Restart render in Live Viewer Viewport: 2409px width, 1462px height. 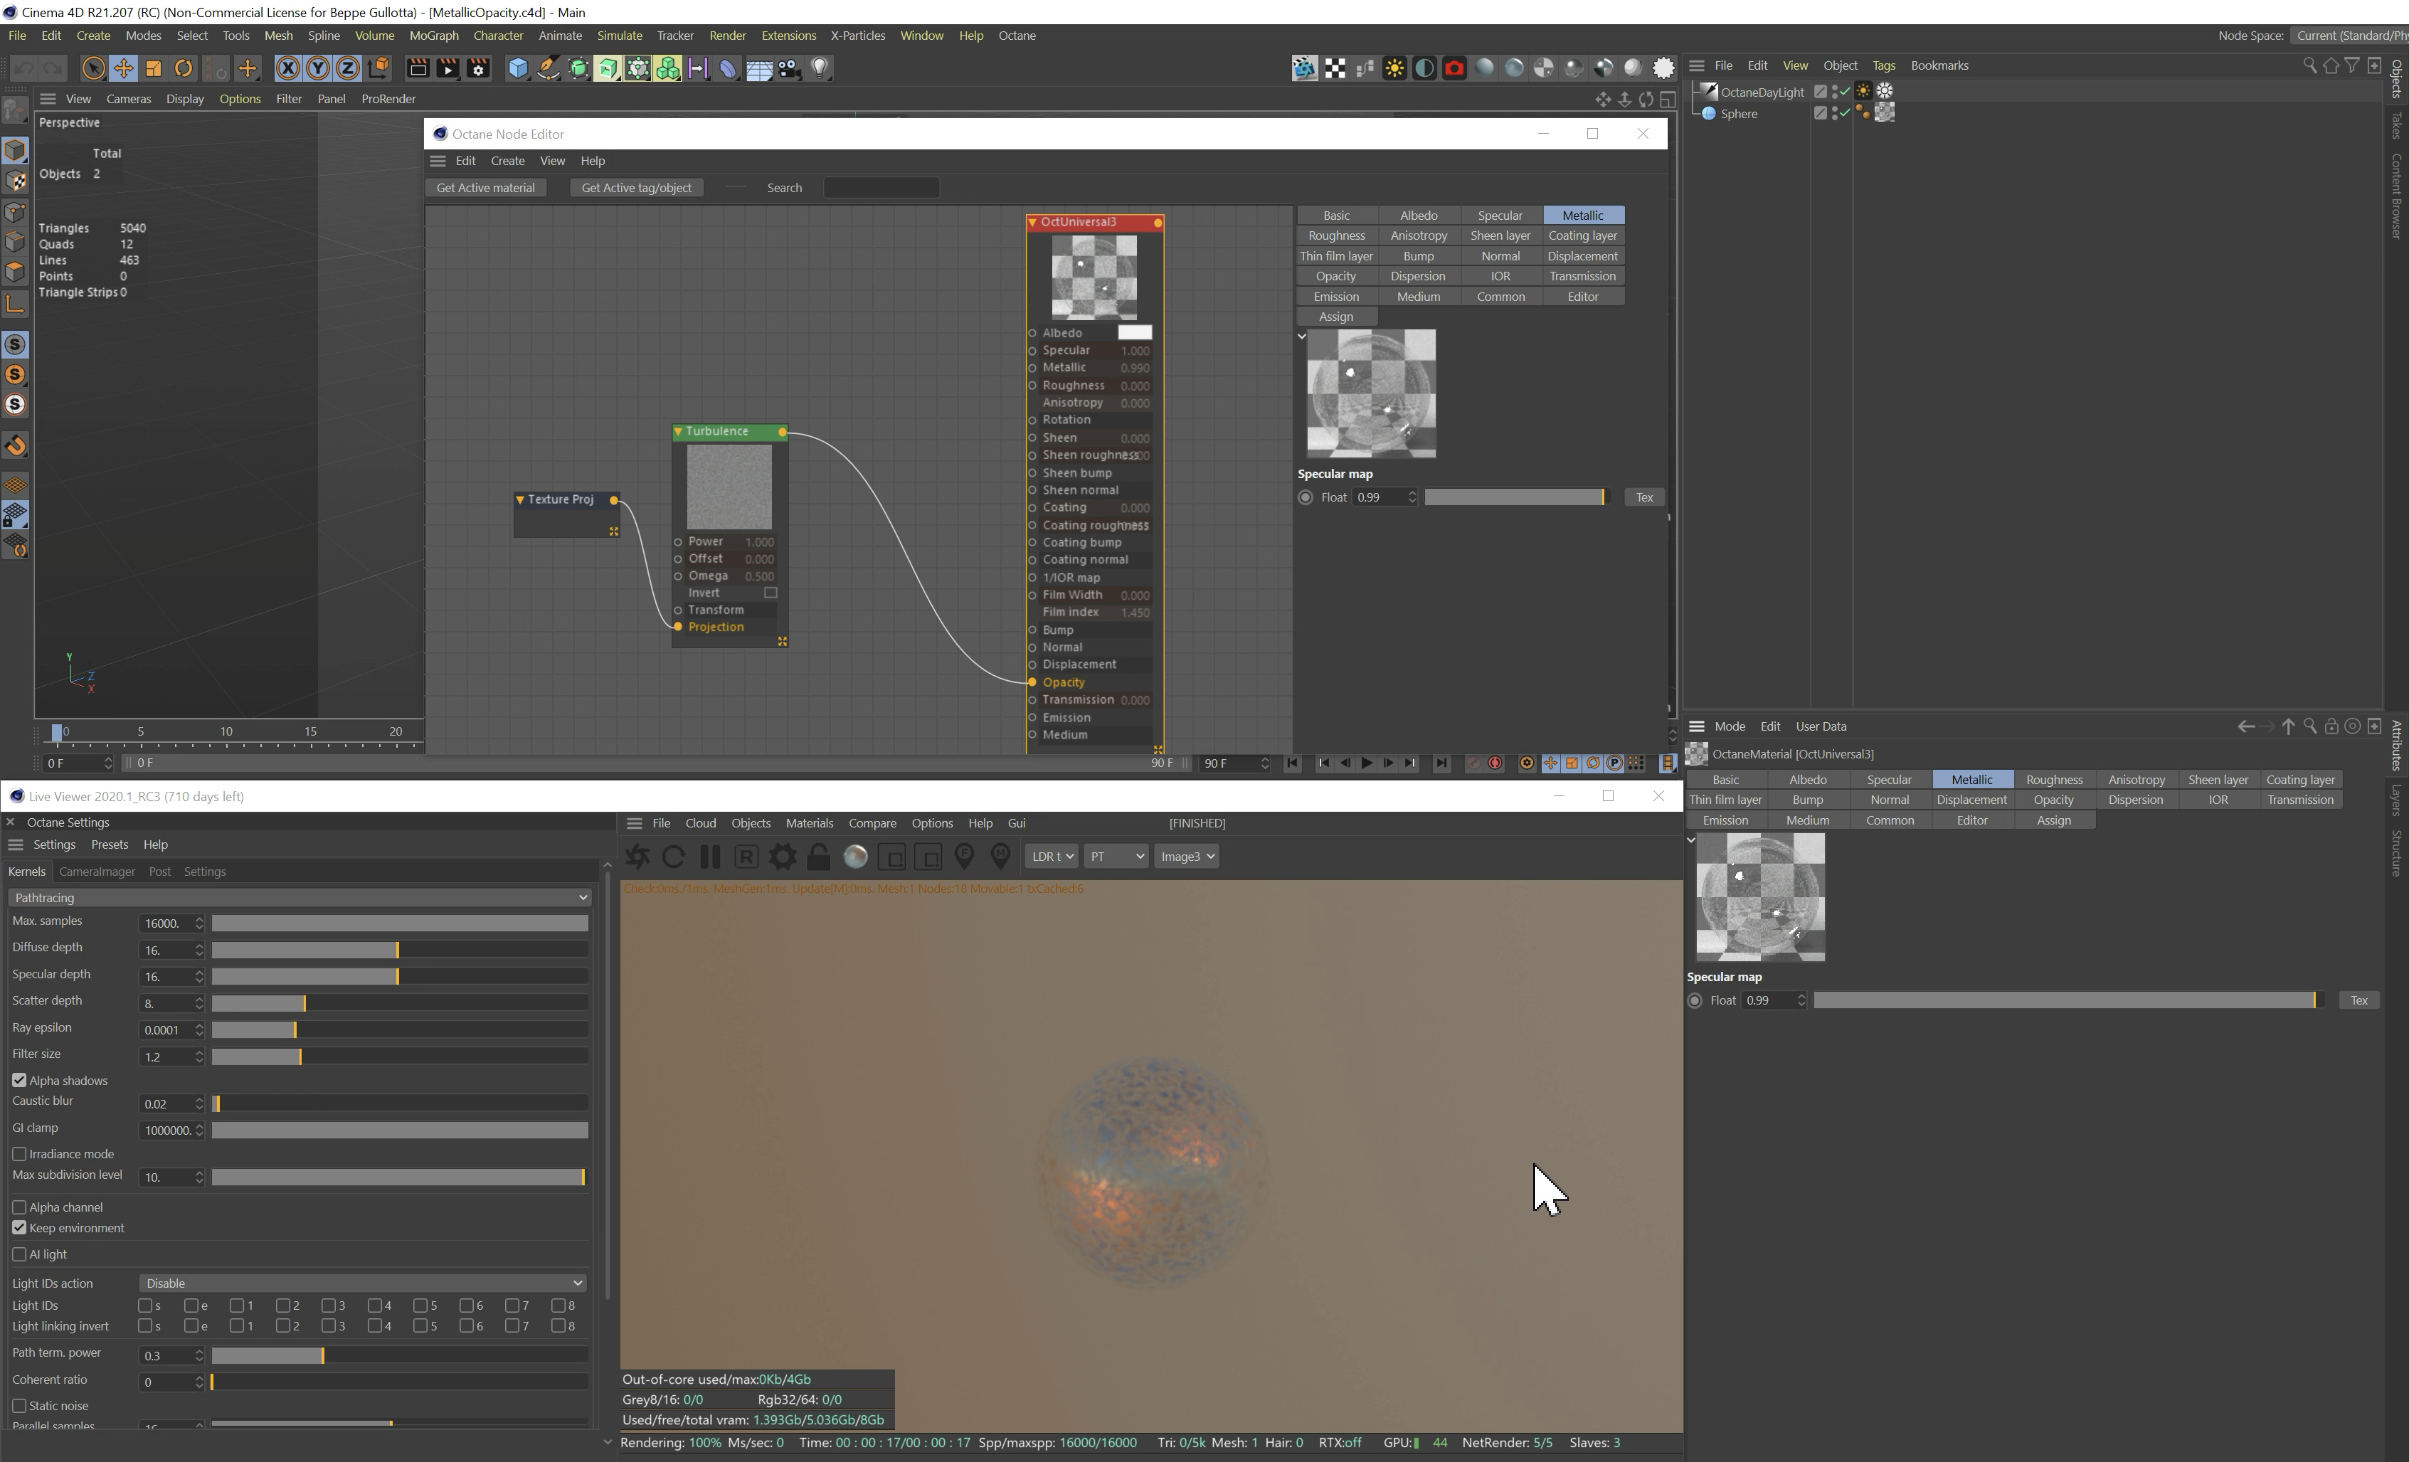[x=673, y=857]
